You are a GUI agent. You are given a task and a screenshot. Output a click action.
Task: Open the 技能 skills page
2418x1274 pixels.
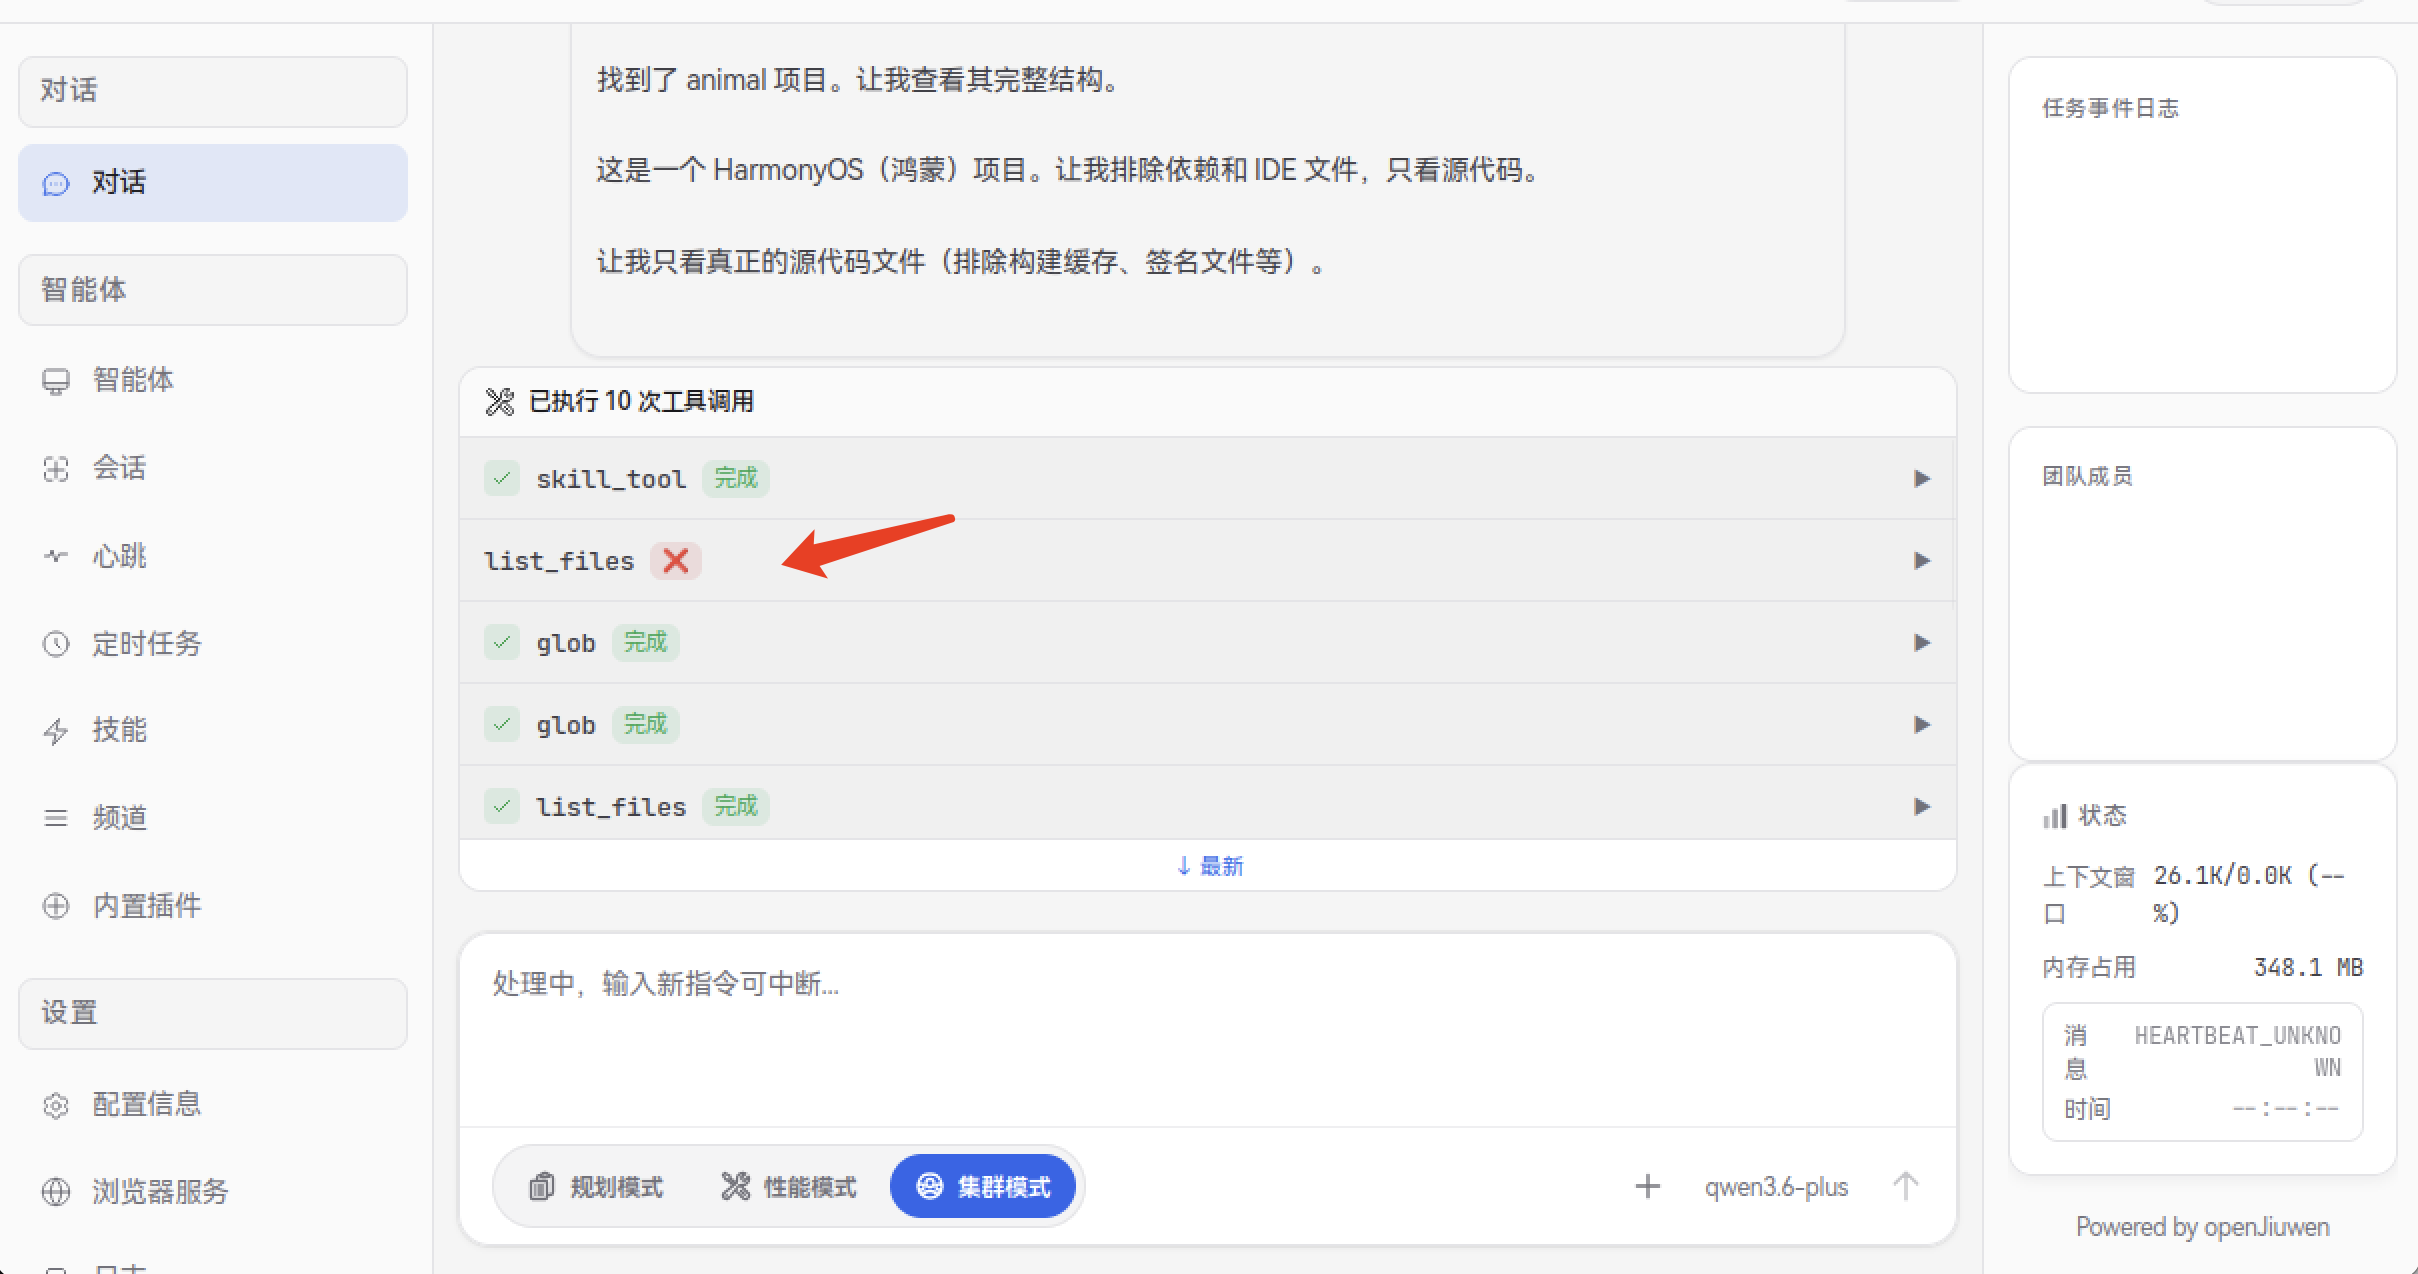(212, 730)
